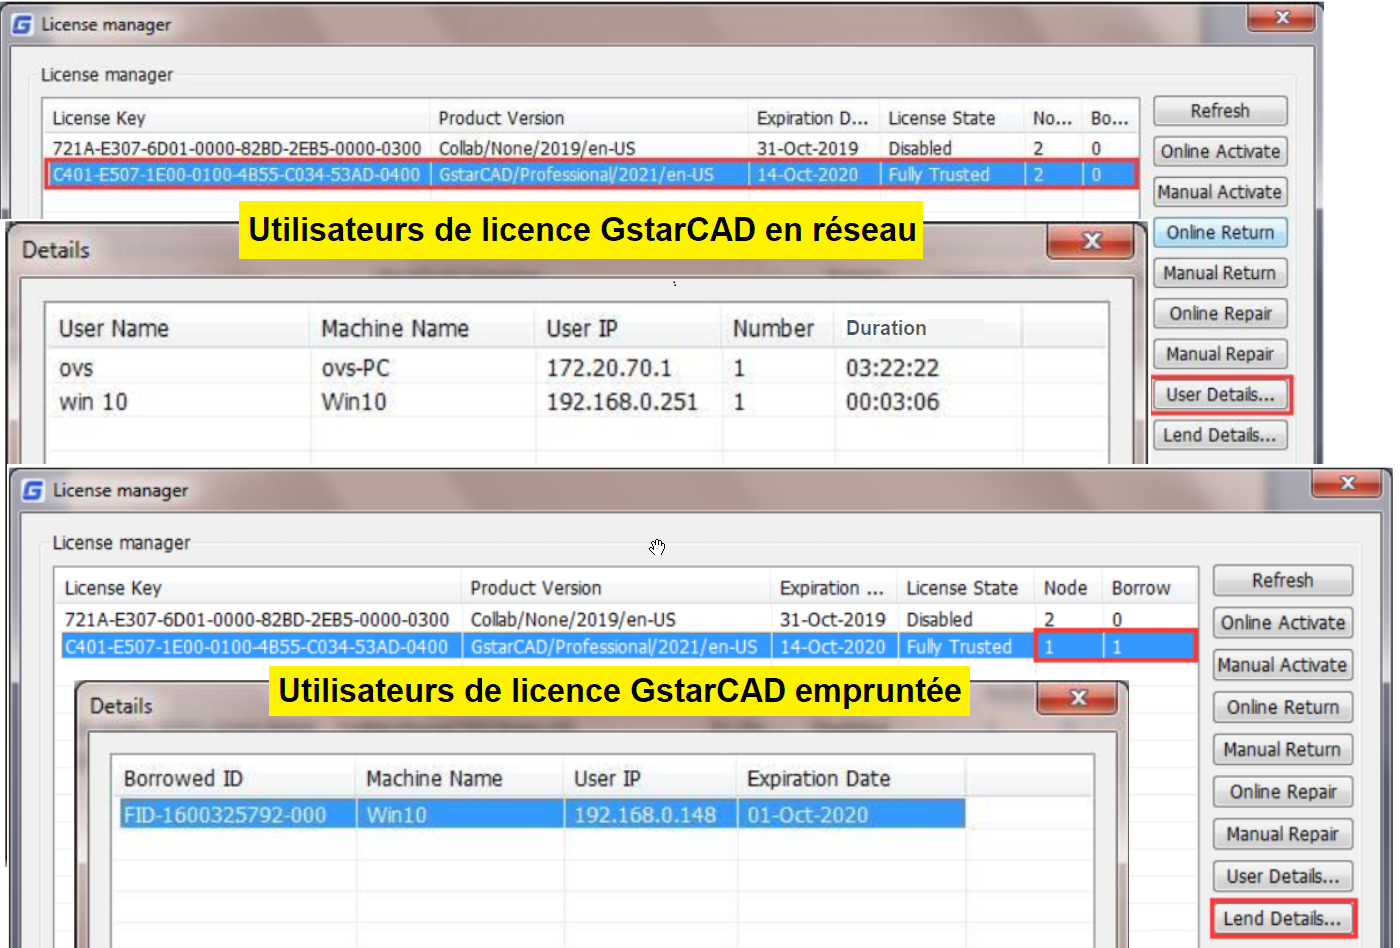This screenshot has width=1400, height=948.
Task: Click Online Return in the upper License manager
Action: (1220, 233)
